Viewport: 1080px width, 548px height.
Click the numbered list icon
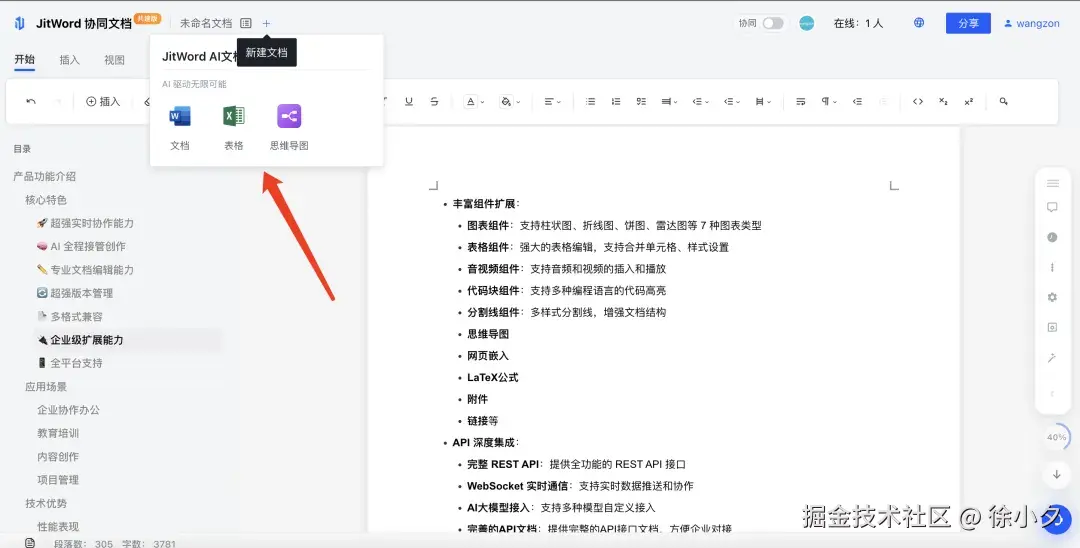(x=616, y=101)
